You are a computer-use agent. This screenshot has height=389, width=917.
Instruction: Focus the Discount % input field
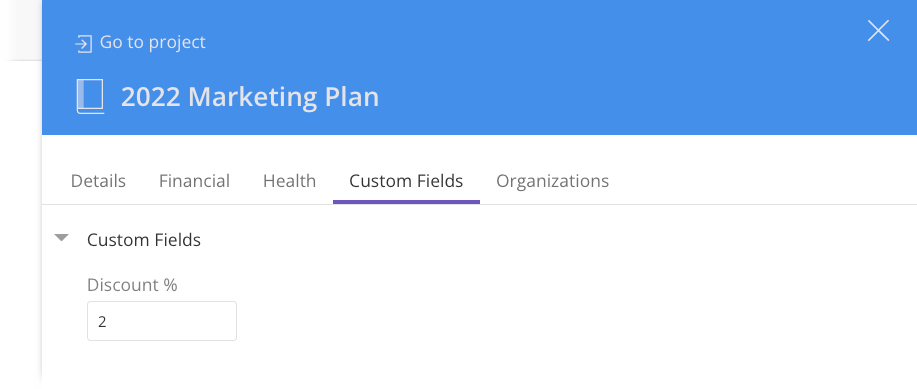click(x=162, y=321)
